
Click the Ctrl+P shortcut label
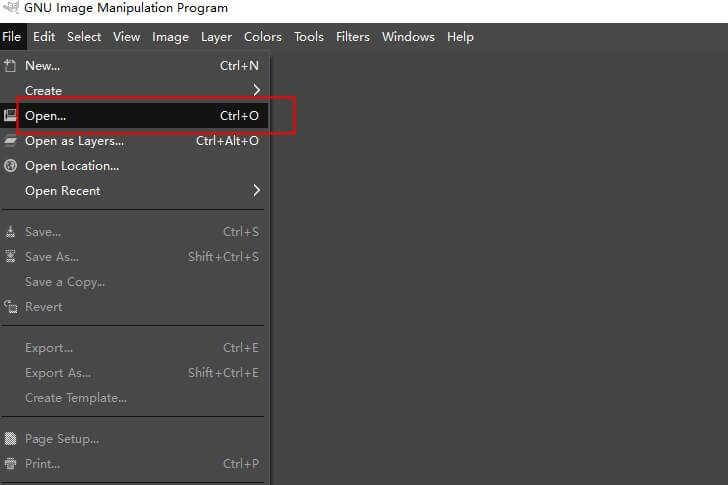coord(240,464)
